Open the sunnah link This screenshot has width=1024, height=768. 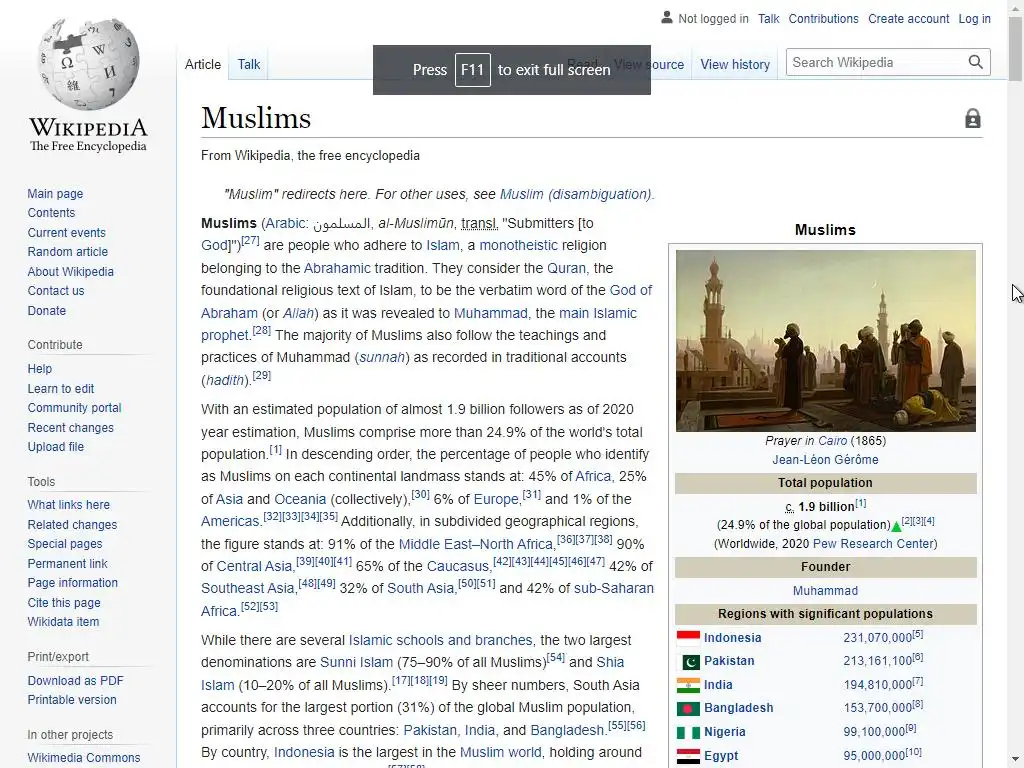[382, 358]
